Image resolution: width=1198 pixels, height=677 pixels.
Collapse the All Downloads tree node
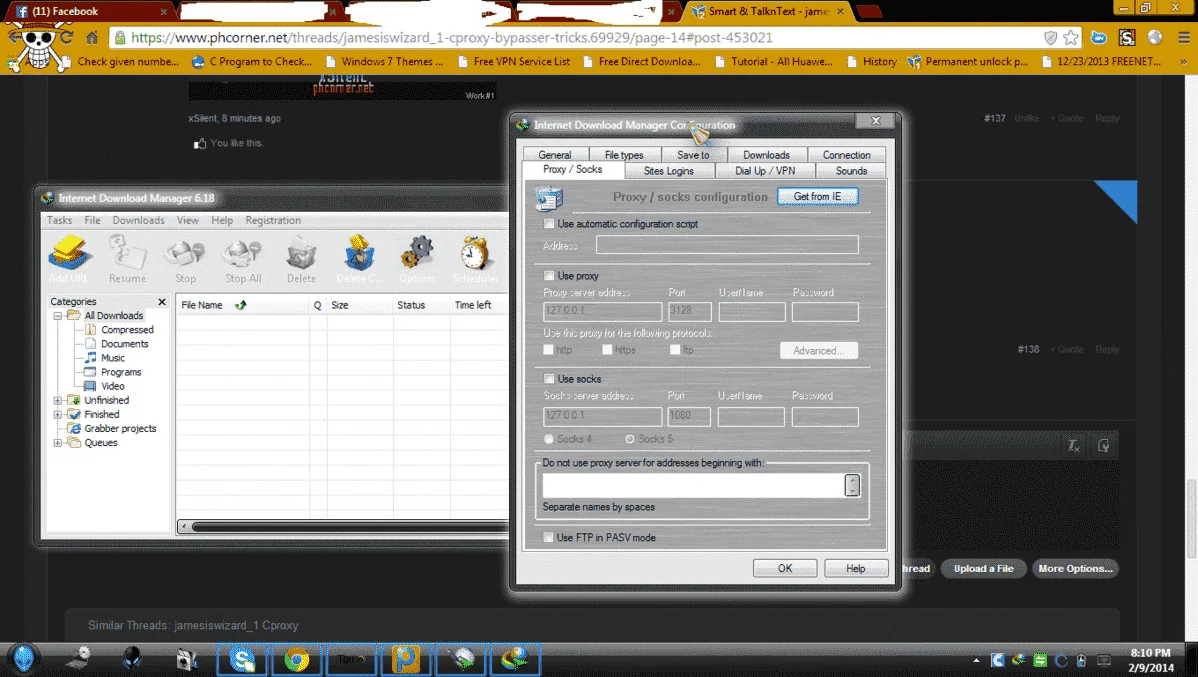pos(57,316)
